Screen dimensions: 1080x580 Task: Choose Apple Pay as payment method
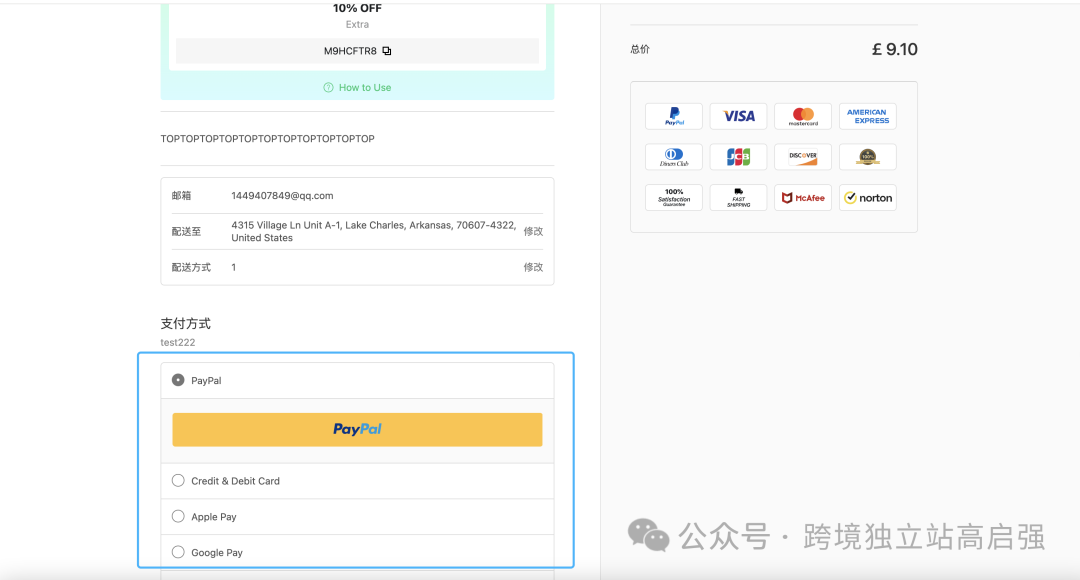coord(178,517)
